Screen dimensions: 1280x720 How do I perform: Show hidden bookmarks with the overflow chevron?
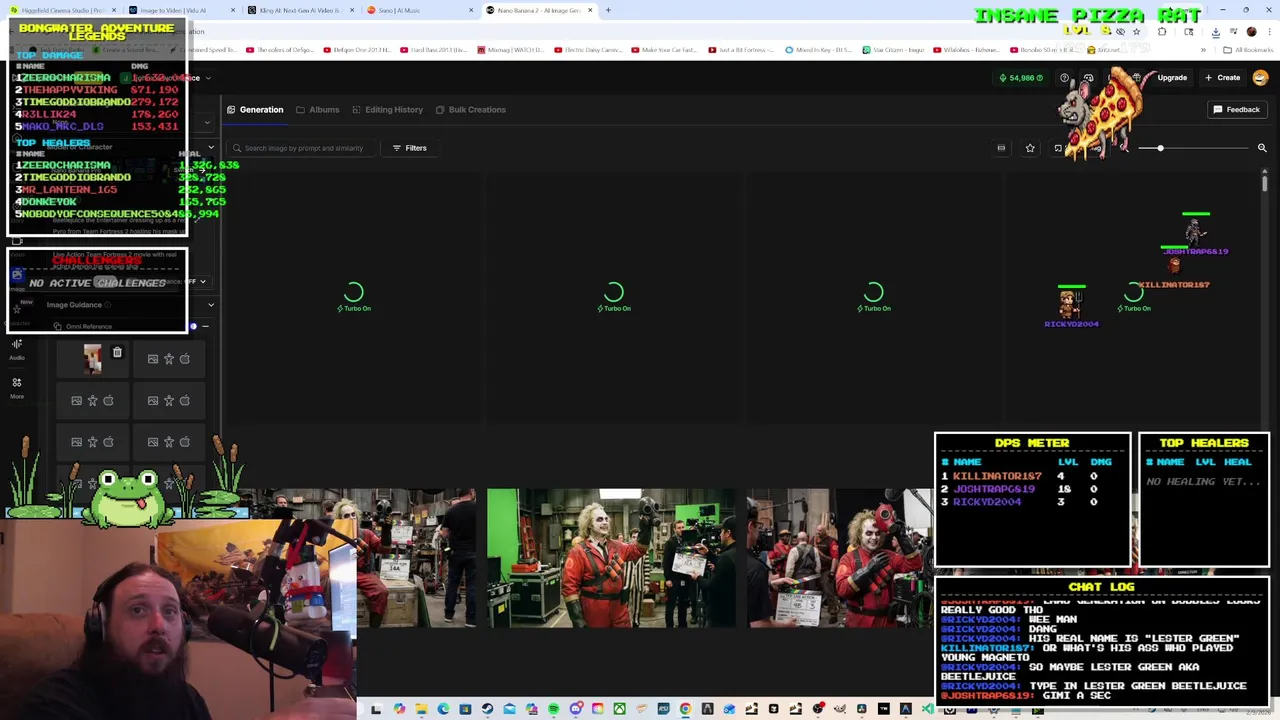[x=1203, y=49]
